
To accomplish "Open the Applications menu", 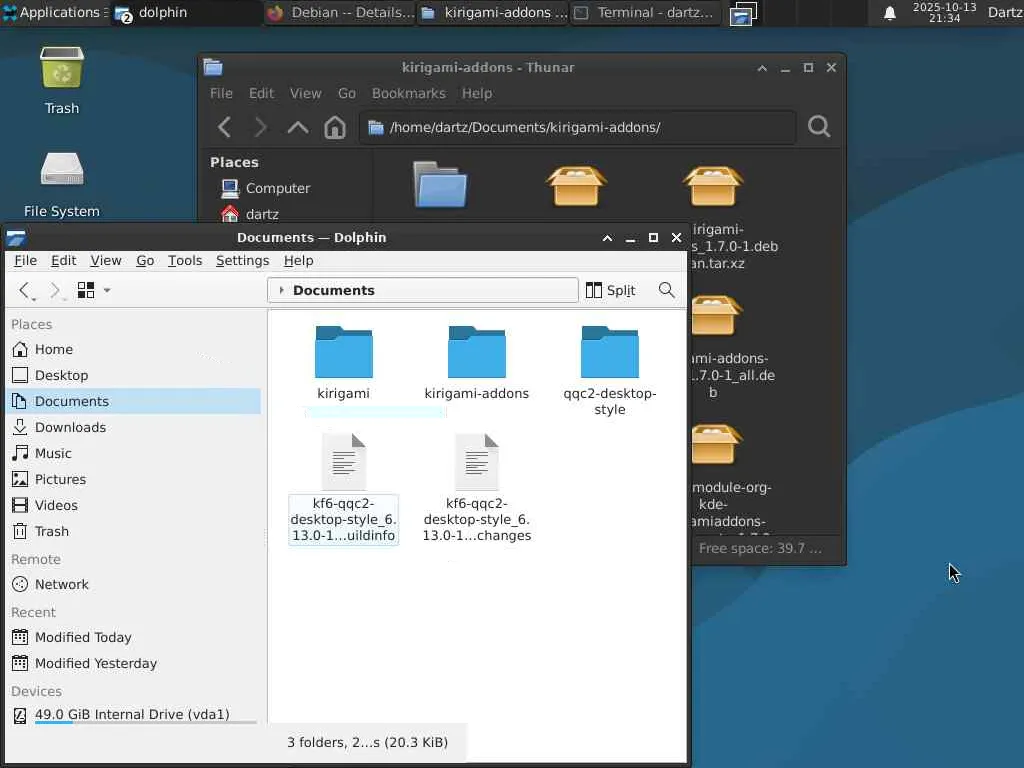I will click(52, 12).
